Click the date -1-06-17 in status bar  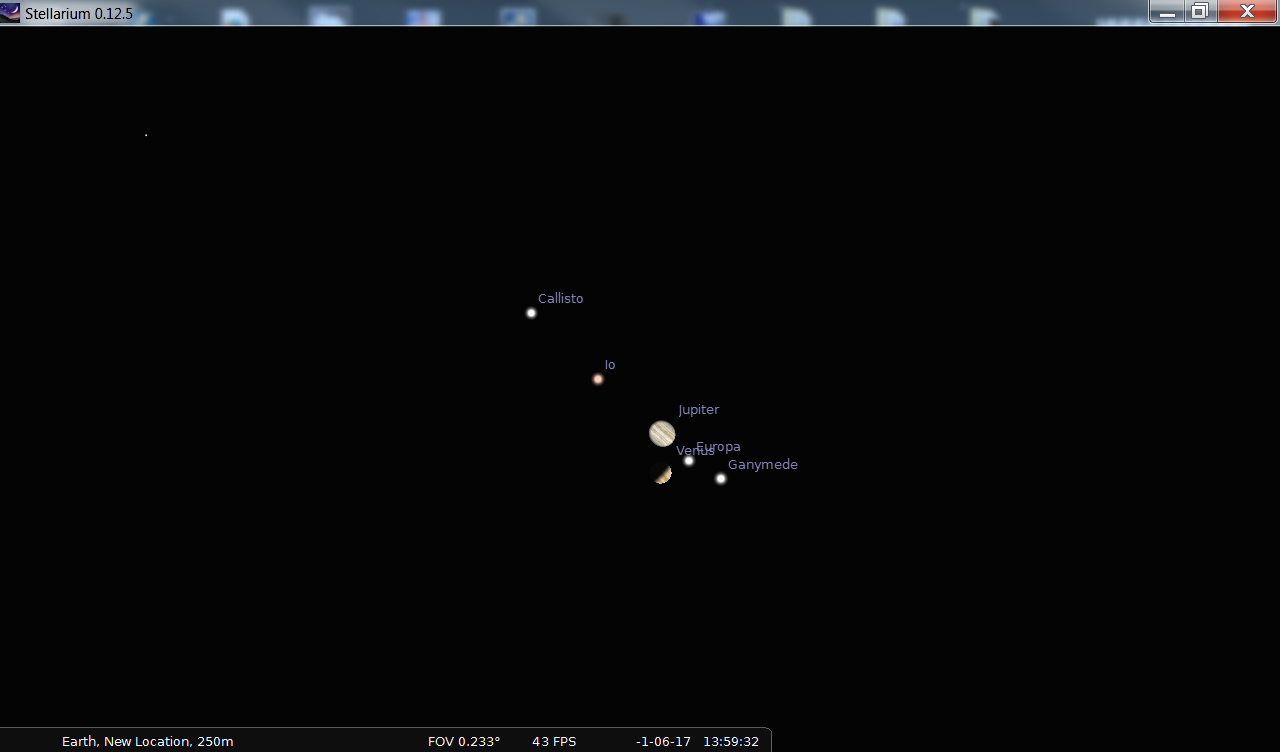tap(663, 741)
